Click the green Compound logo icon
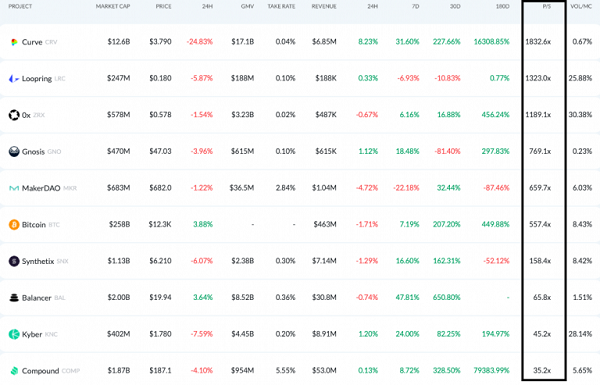This screenshot has width=600, height=385. pos(14,371)
